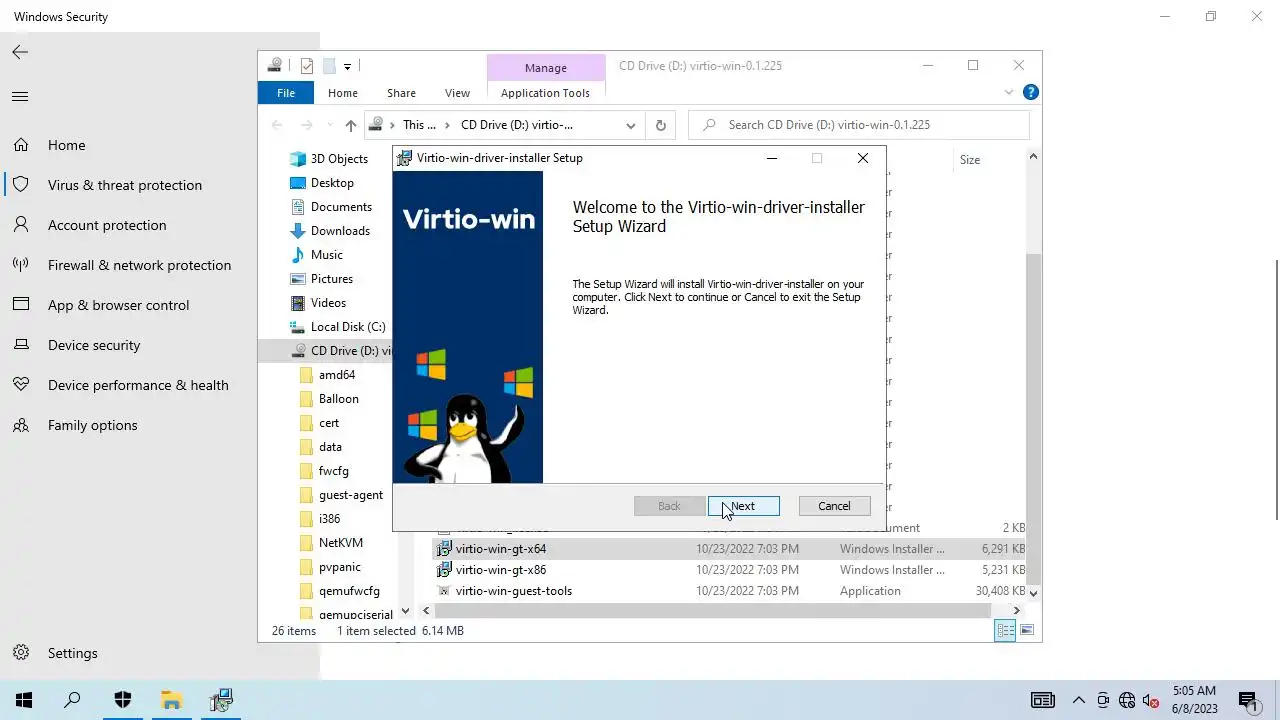Viewport: 1280px width, 720px height.
Task: Open Device security page
Action: [94, 345]
